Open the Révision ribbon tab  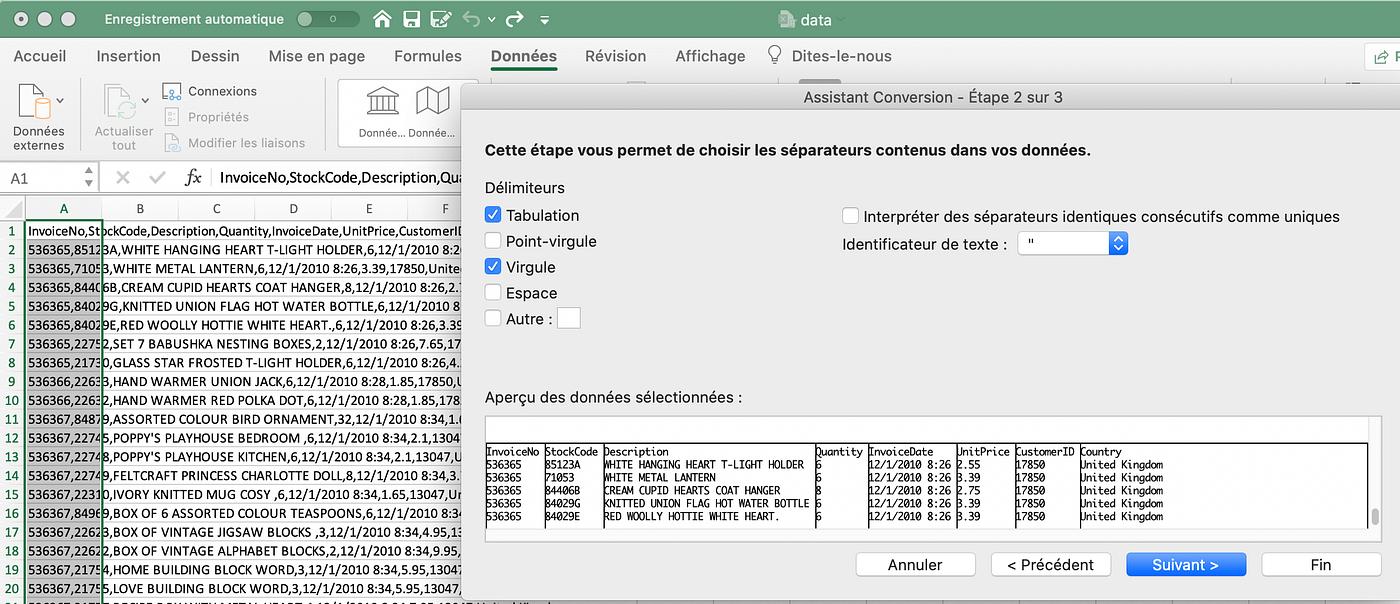pos(615,56)
